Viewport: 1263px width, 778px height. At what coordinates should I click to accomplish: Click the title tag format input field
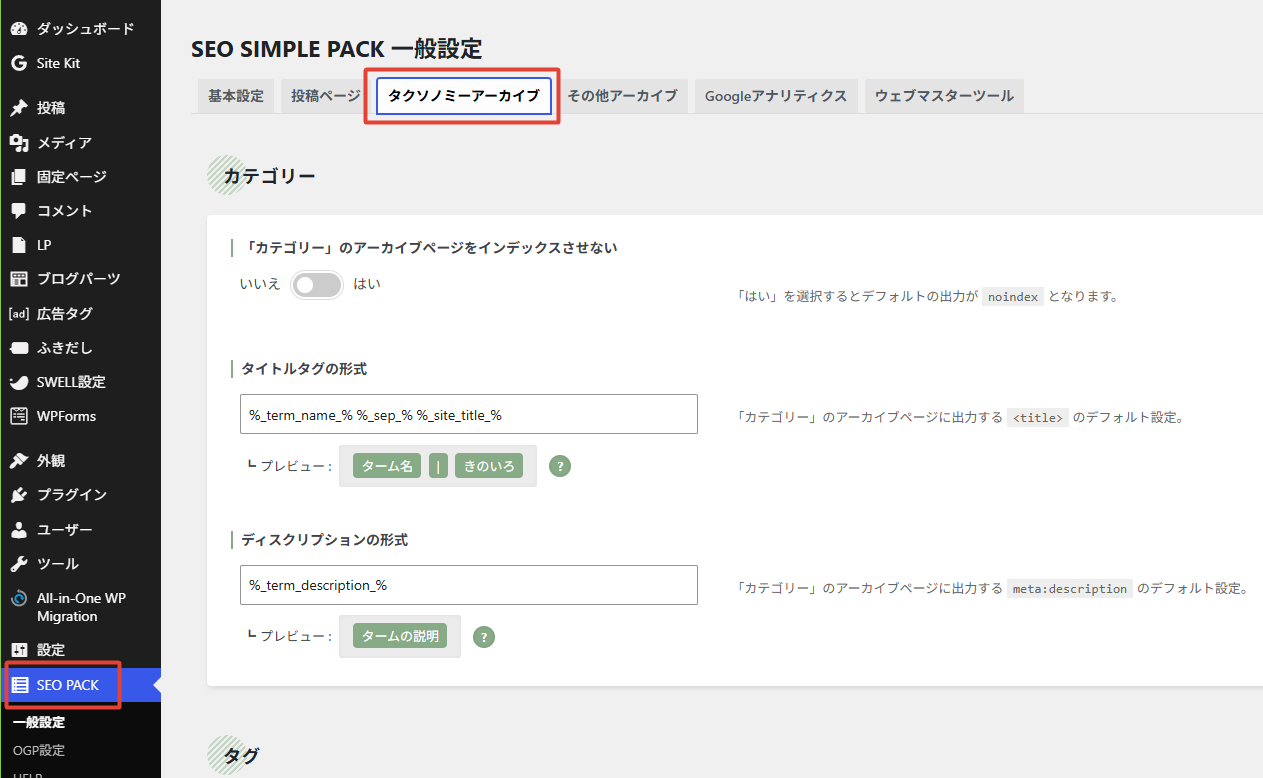coord(469,414)
